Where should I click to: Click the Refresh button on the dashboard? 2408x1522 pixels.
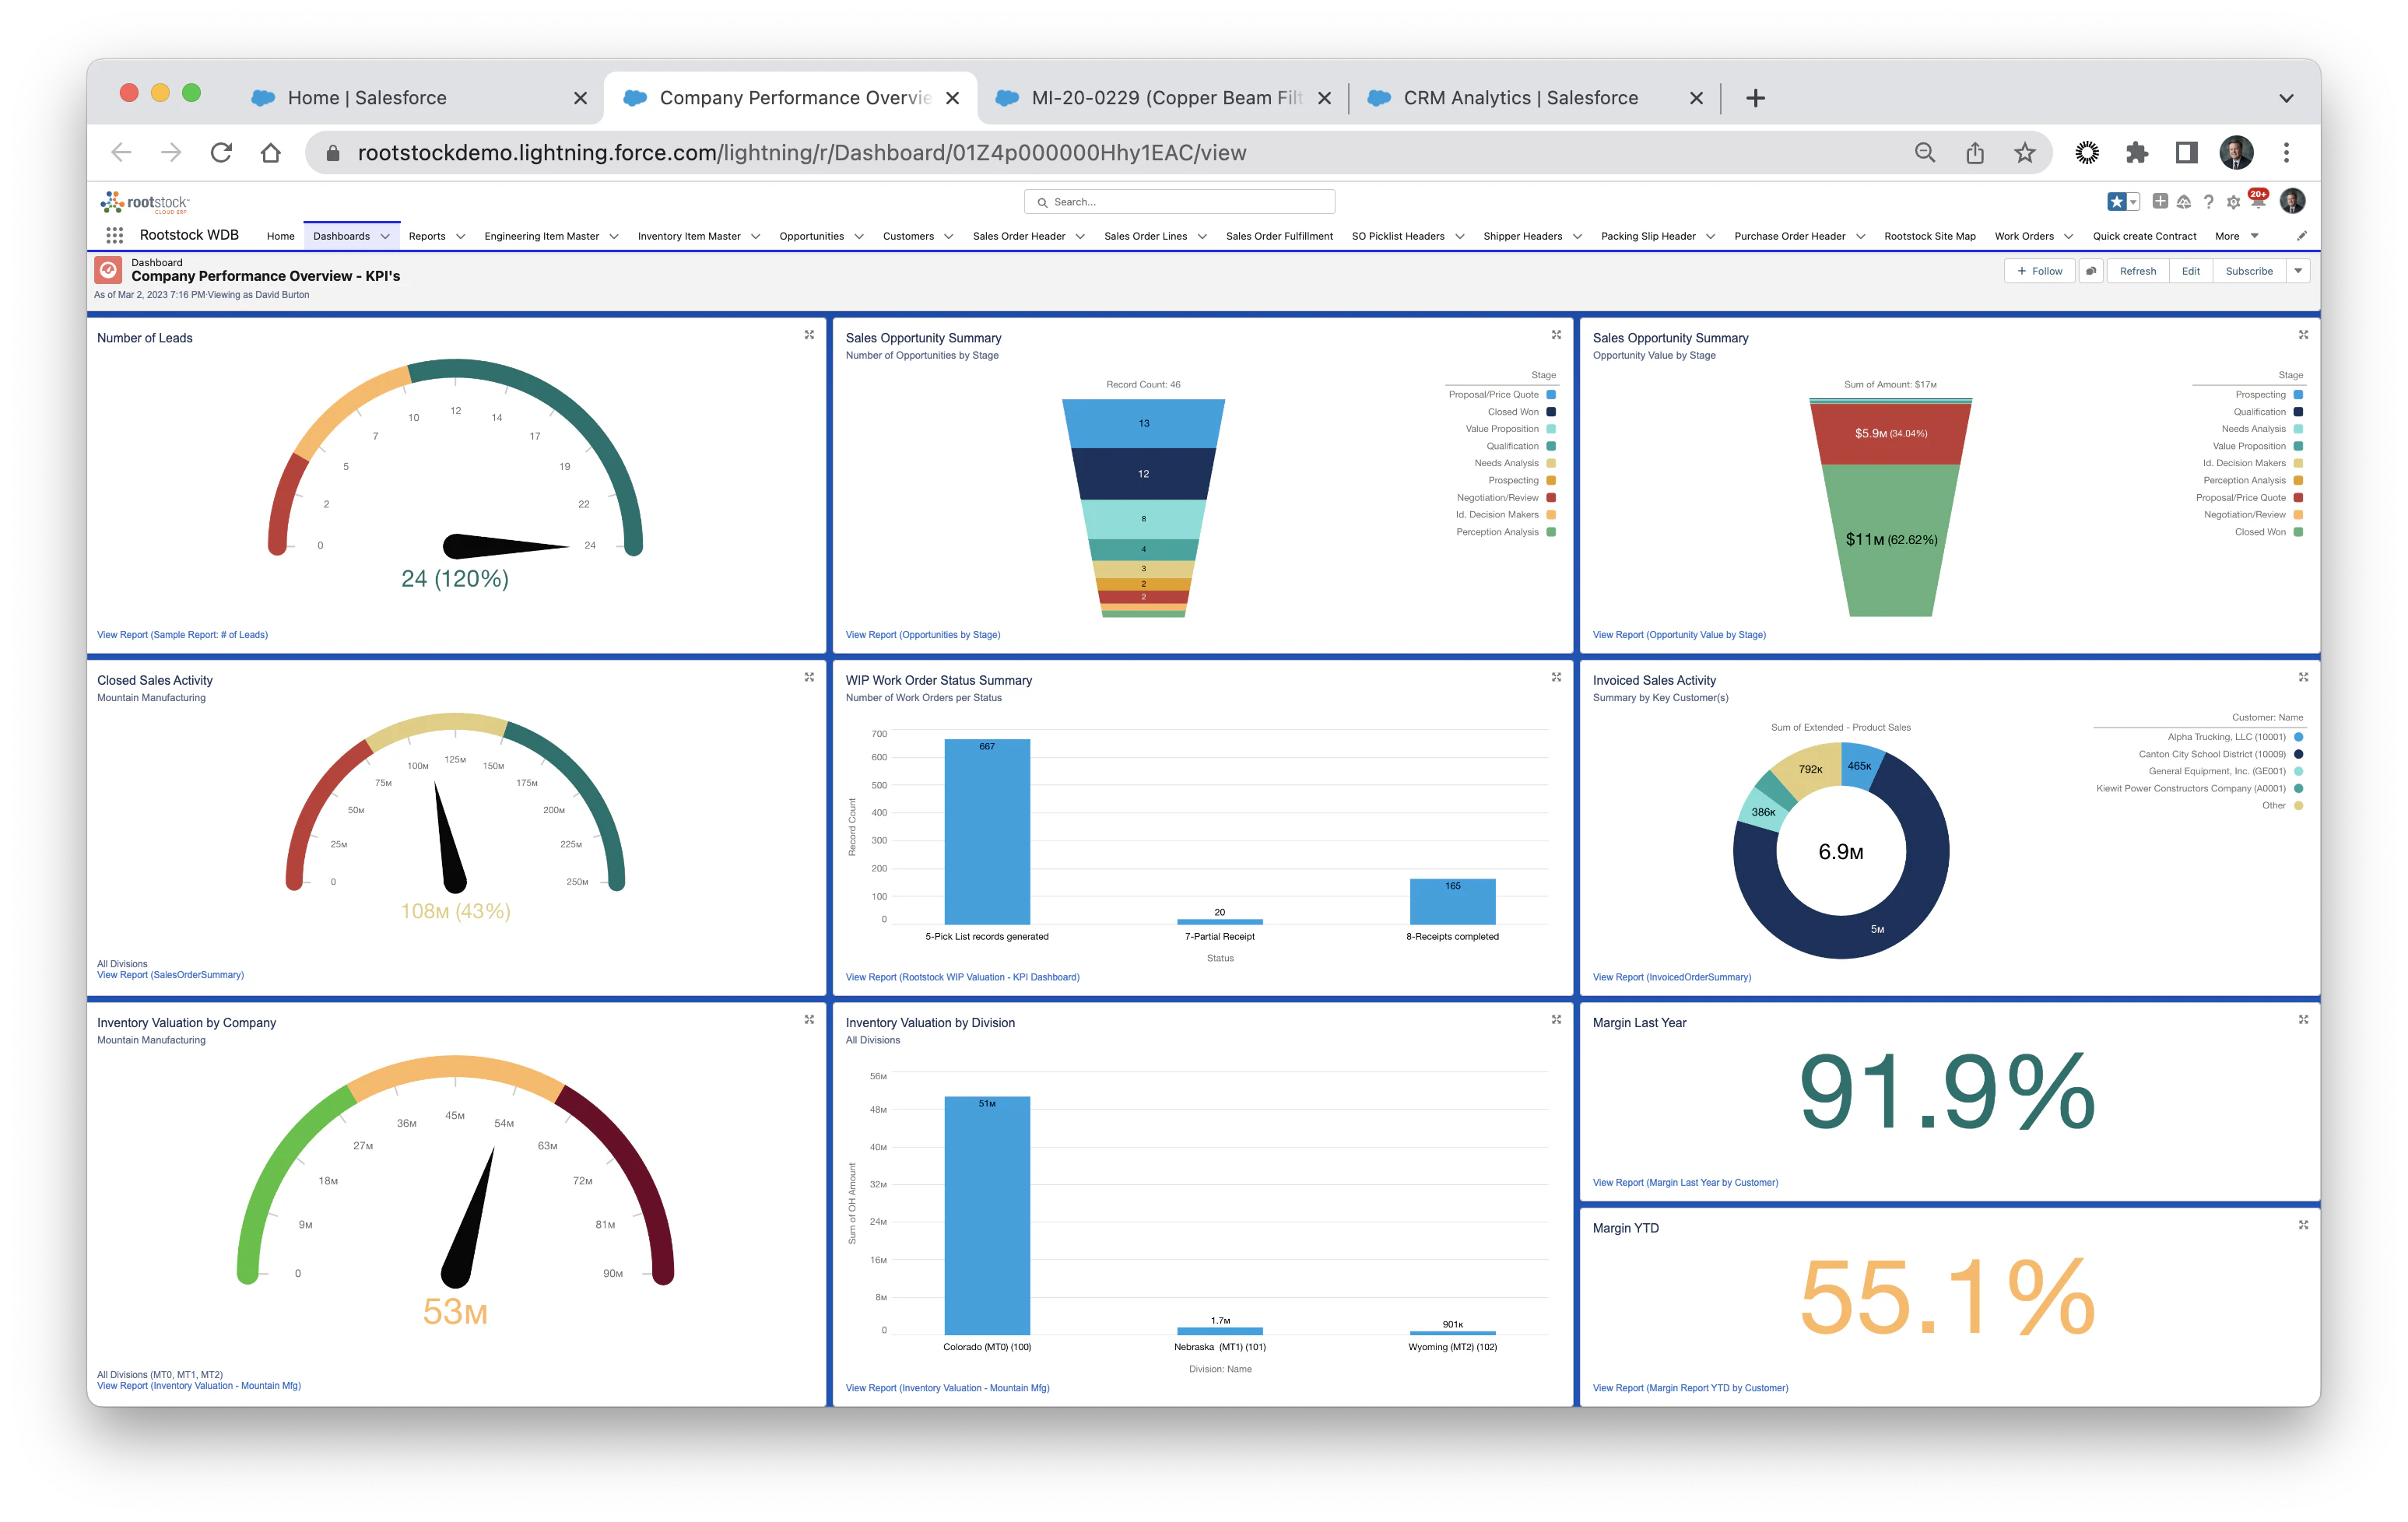(2138, 270)
